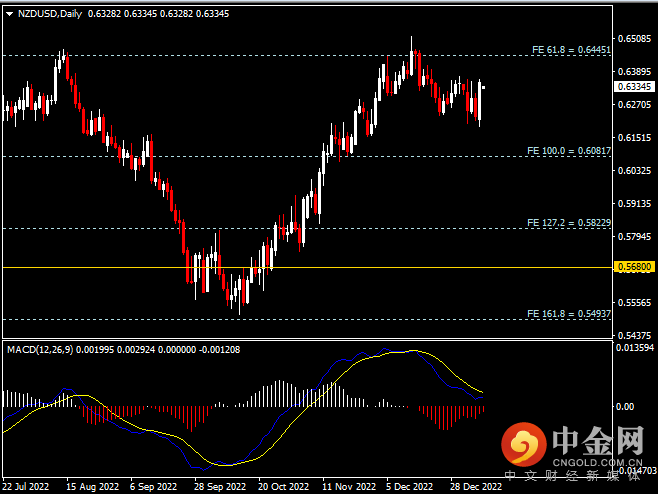
Task: Click the 0.56800 horizontal line price tag
Action: [x=632, y=267]
